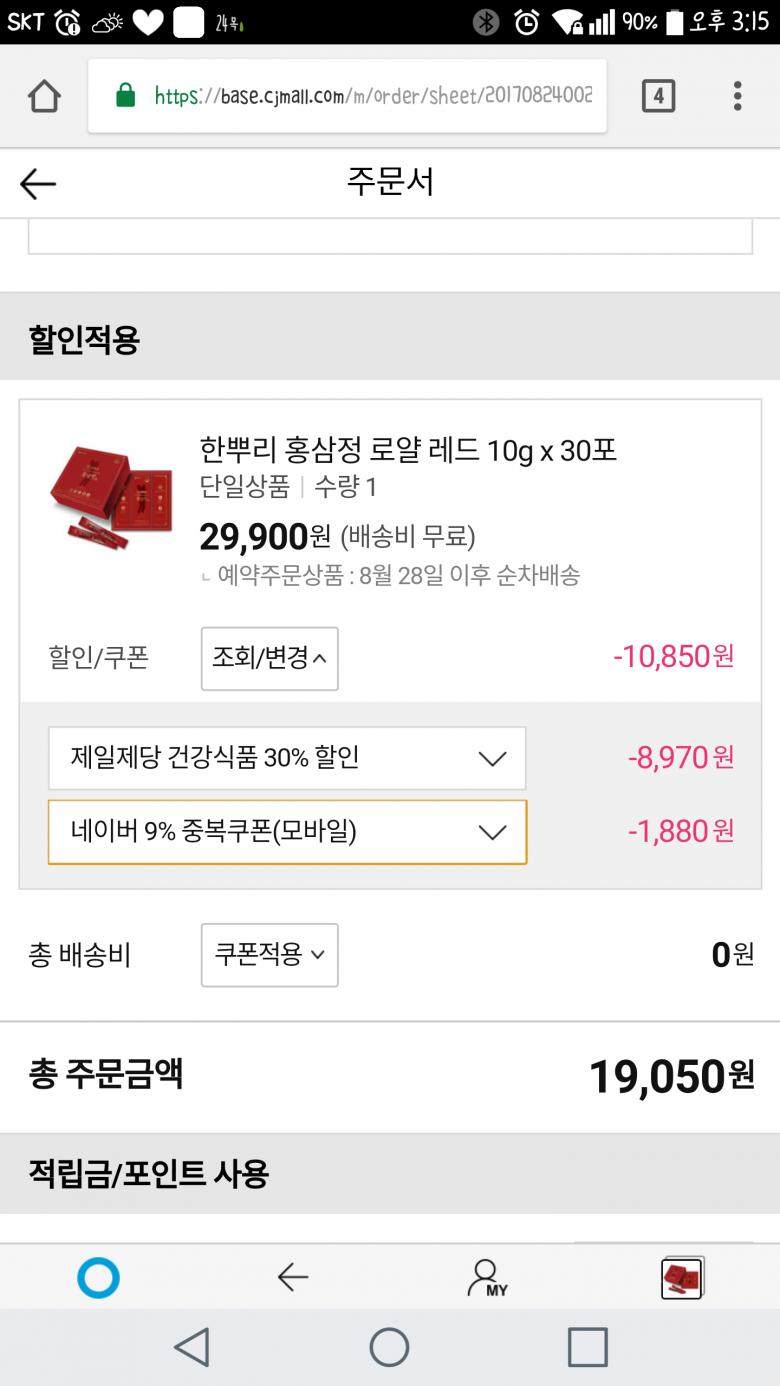
Task: Open the 네이버 9% 중복쿠폰(모바일) dropdown
Action: (287, 832)
